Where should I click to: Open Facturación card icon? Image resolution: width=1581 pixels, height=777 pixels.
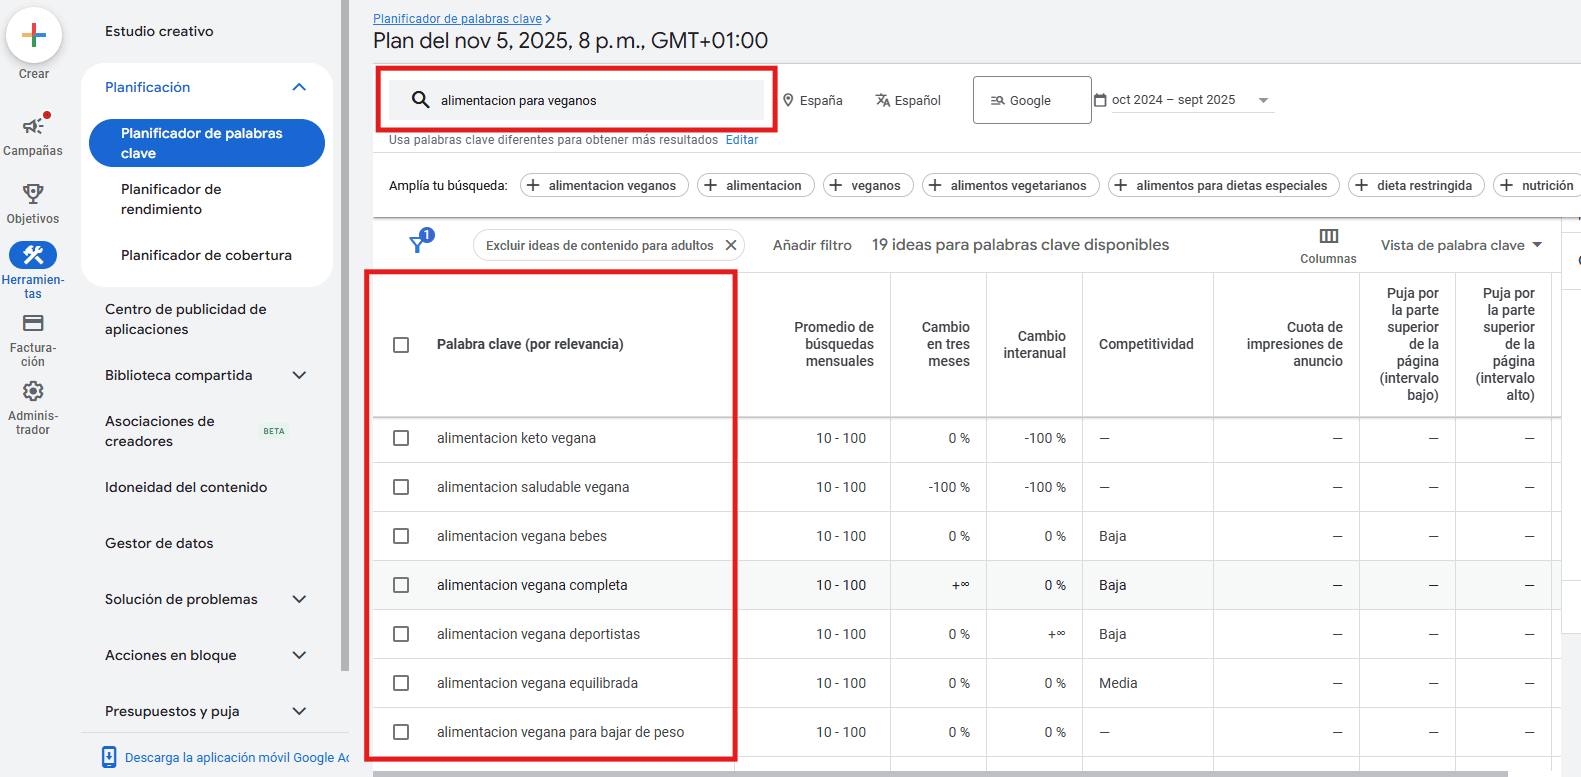(33, 323)
